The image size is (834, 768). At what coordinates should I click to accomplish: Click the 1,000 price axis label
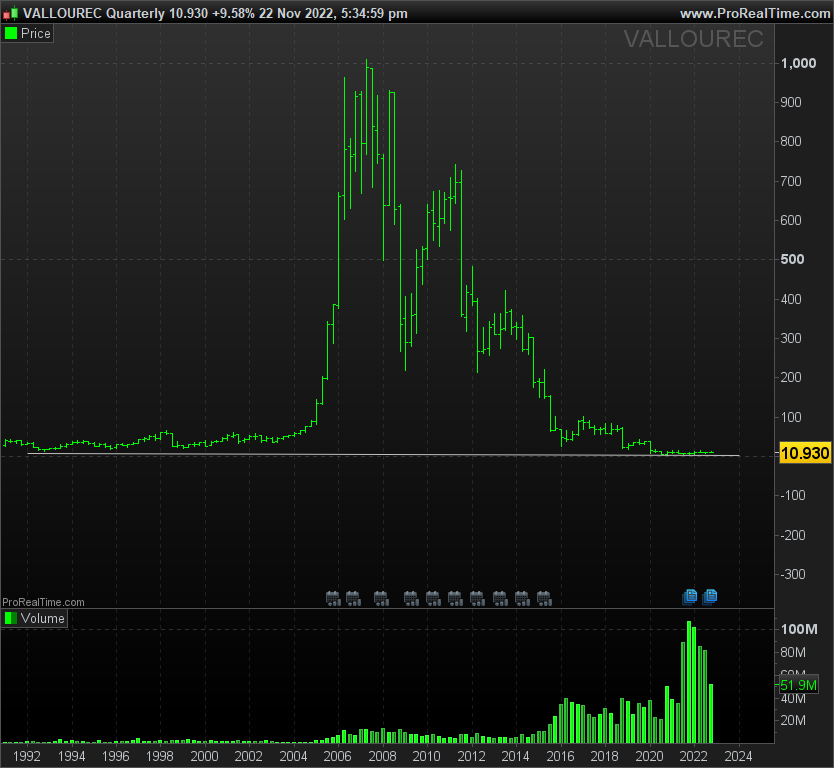point(798,63)
